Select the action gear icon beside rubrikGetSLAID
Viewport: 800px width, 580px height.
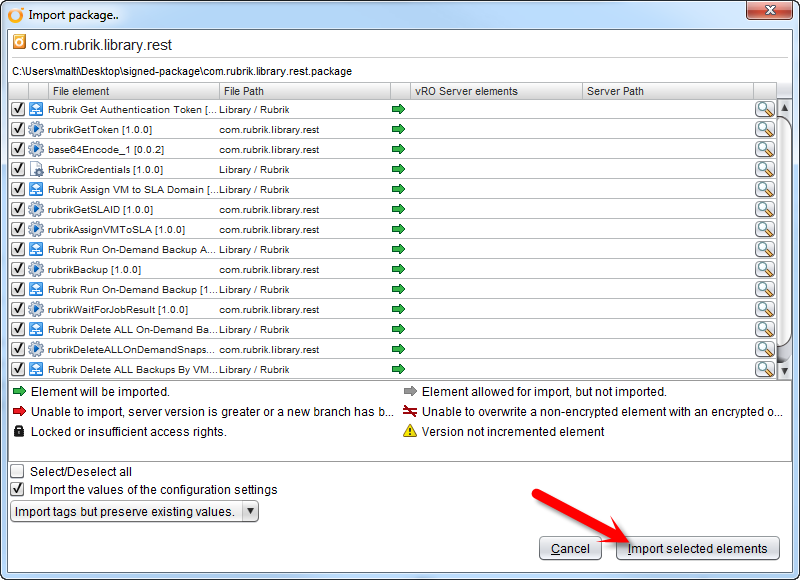36,209
